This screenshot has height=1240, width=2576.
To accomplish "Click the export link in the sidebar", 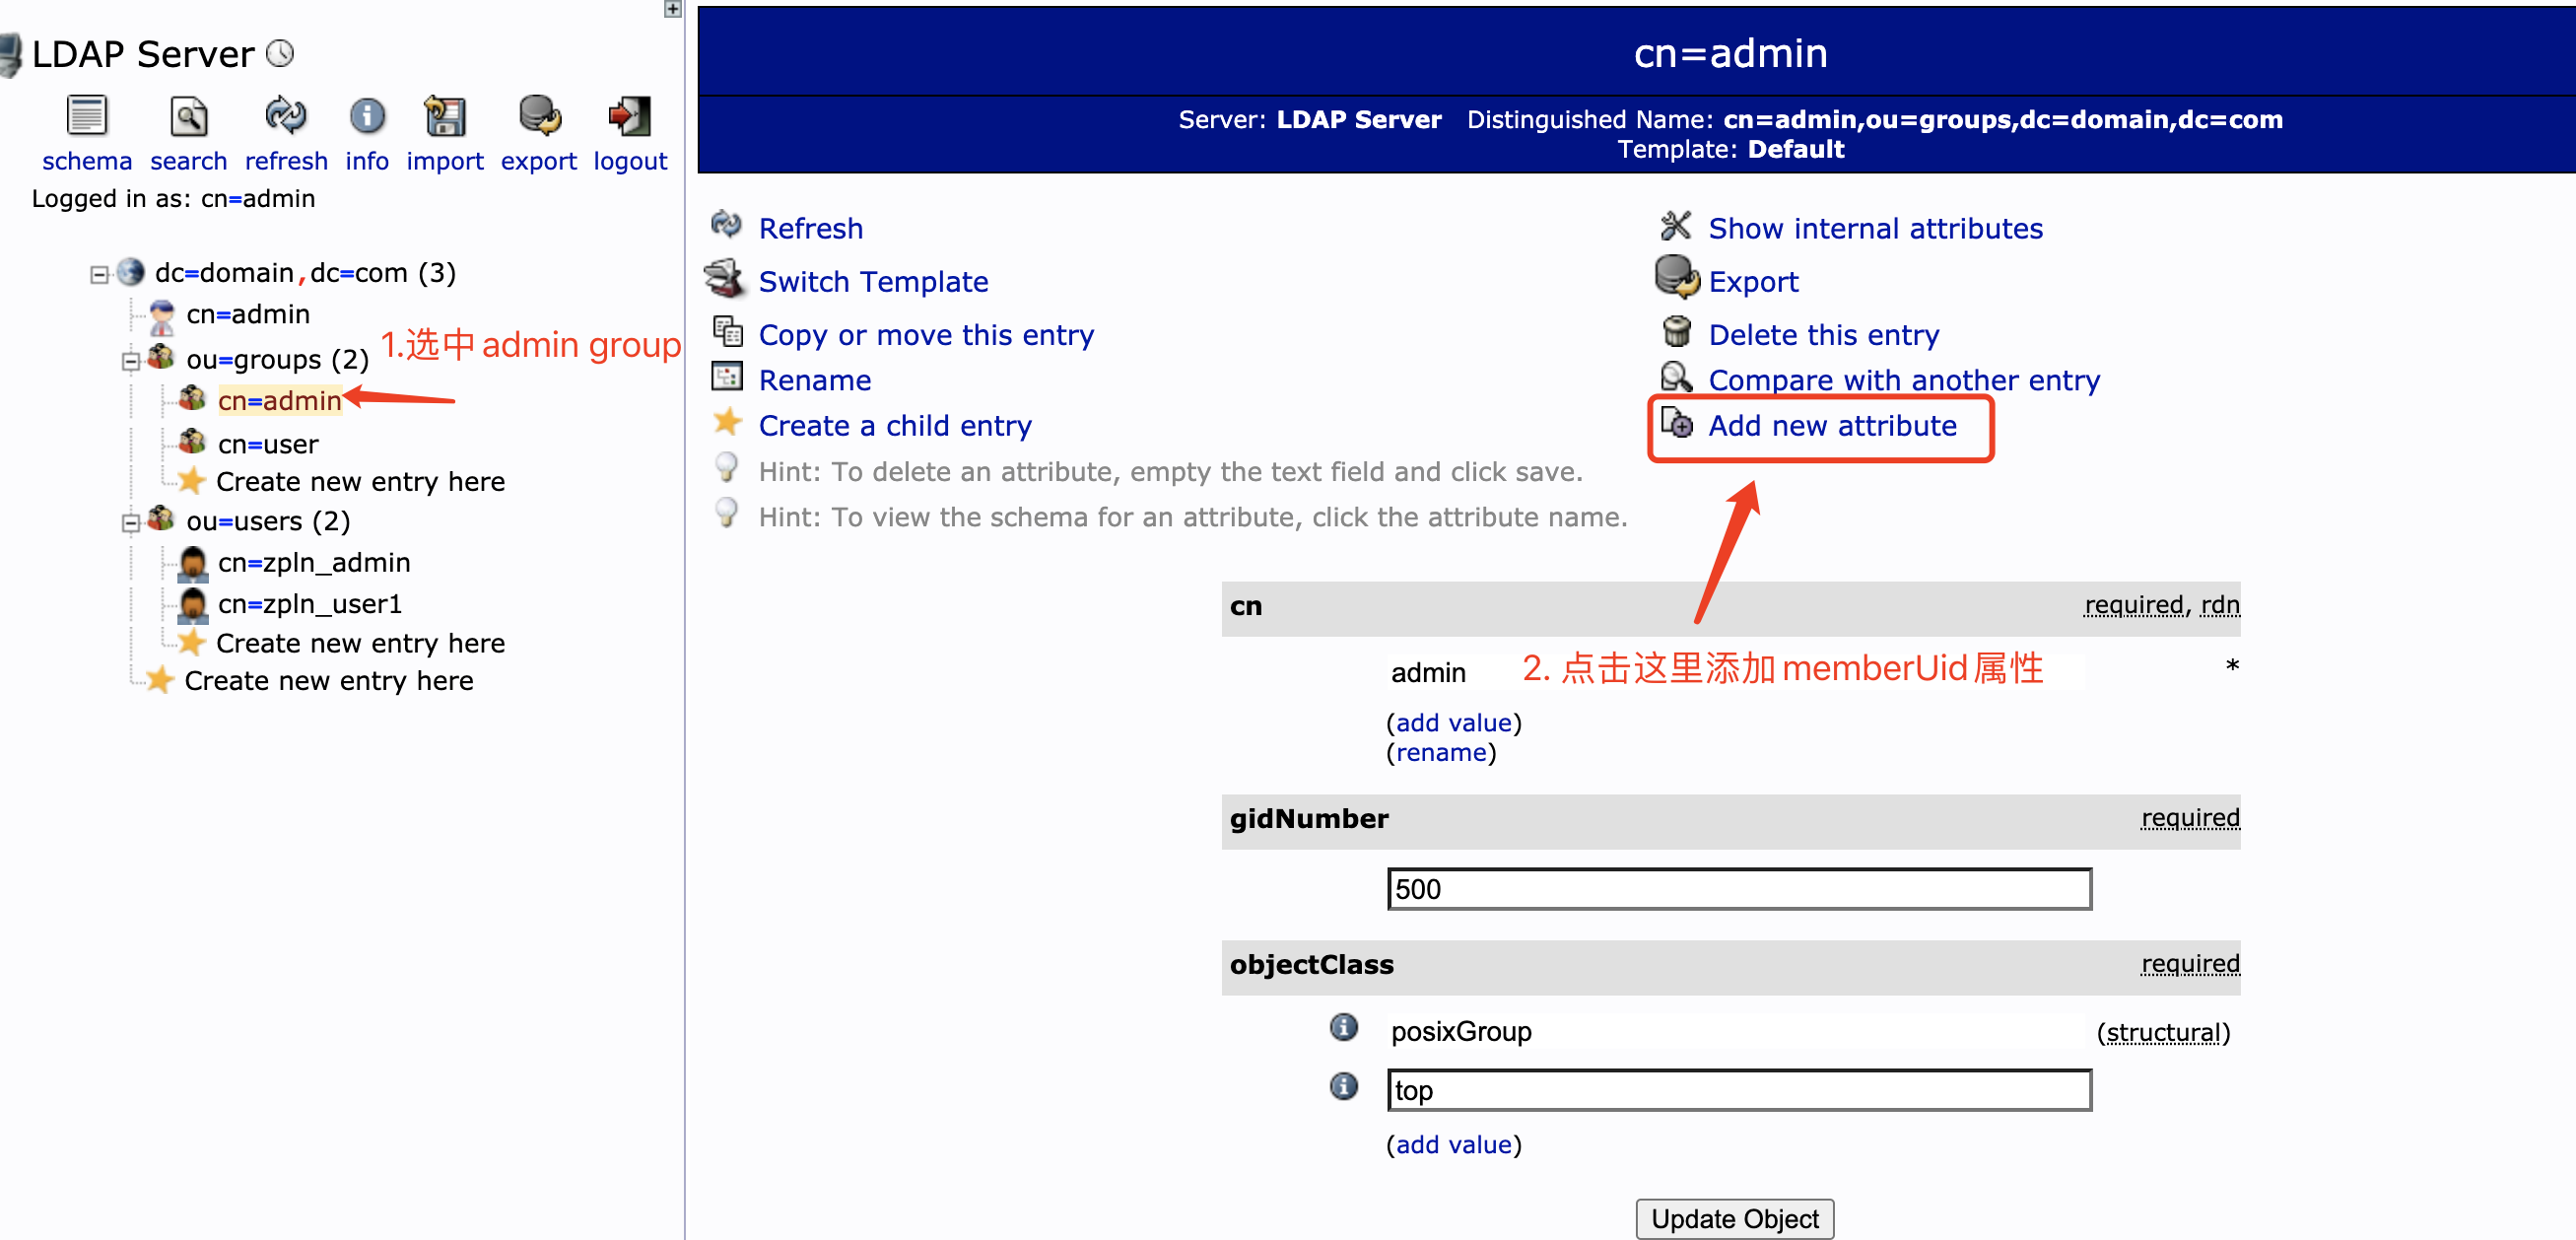I will pyautogui.click(x=539, y=161).
